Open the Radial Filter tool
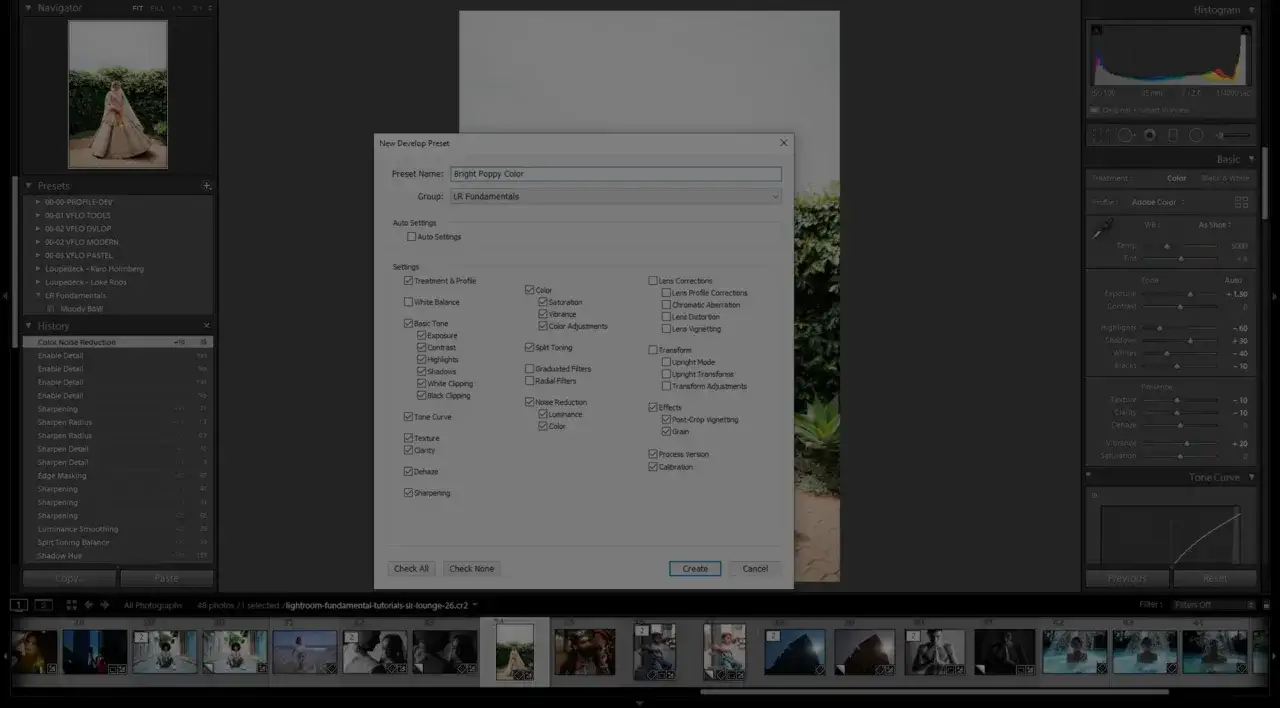The image size is (1280, 708). (x=1196, y=135)
